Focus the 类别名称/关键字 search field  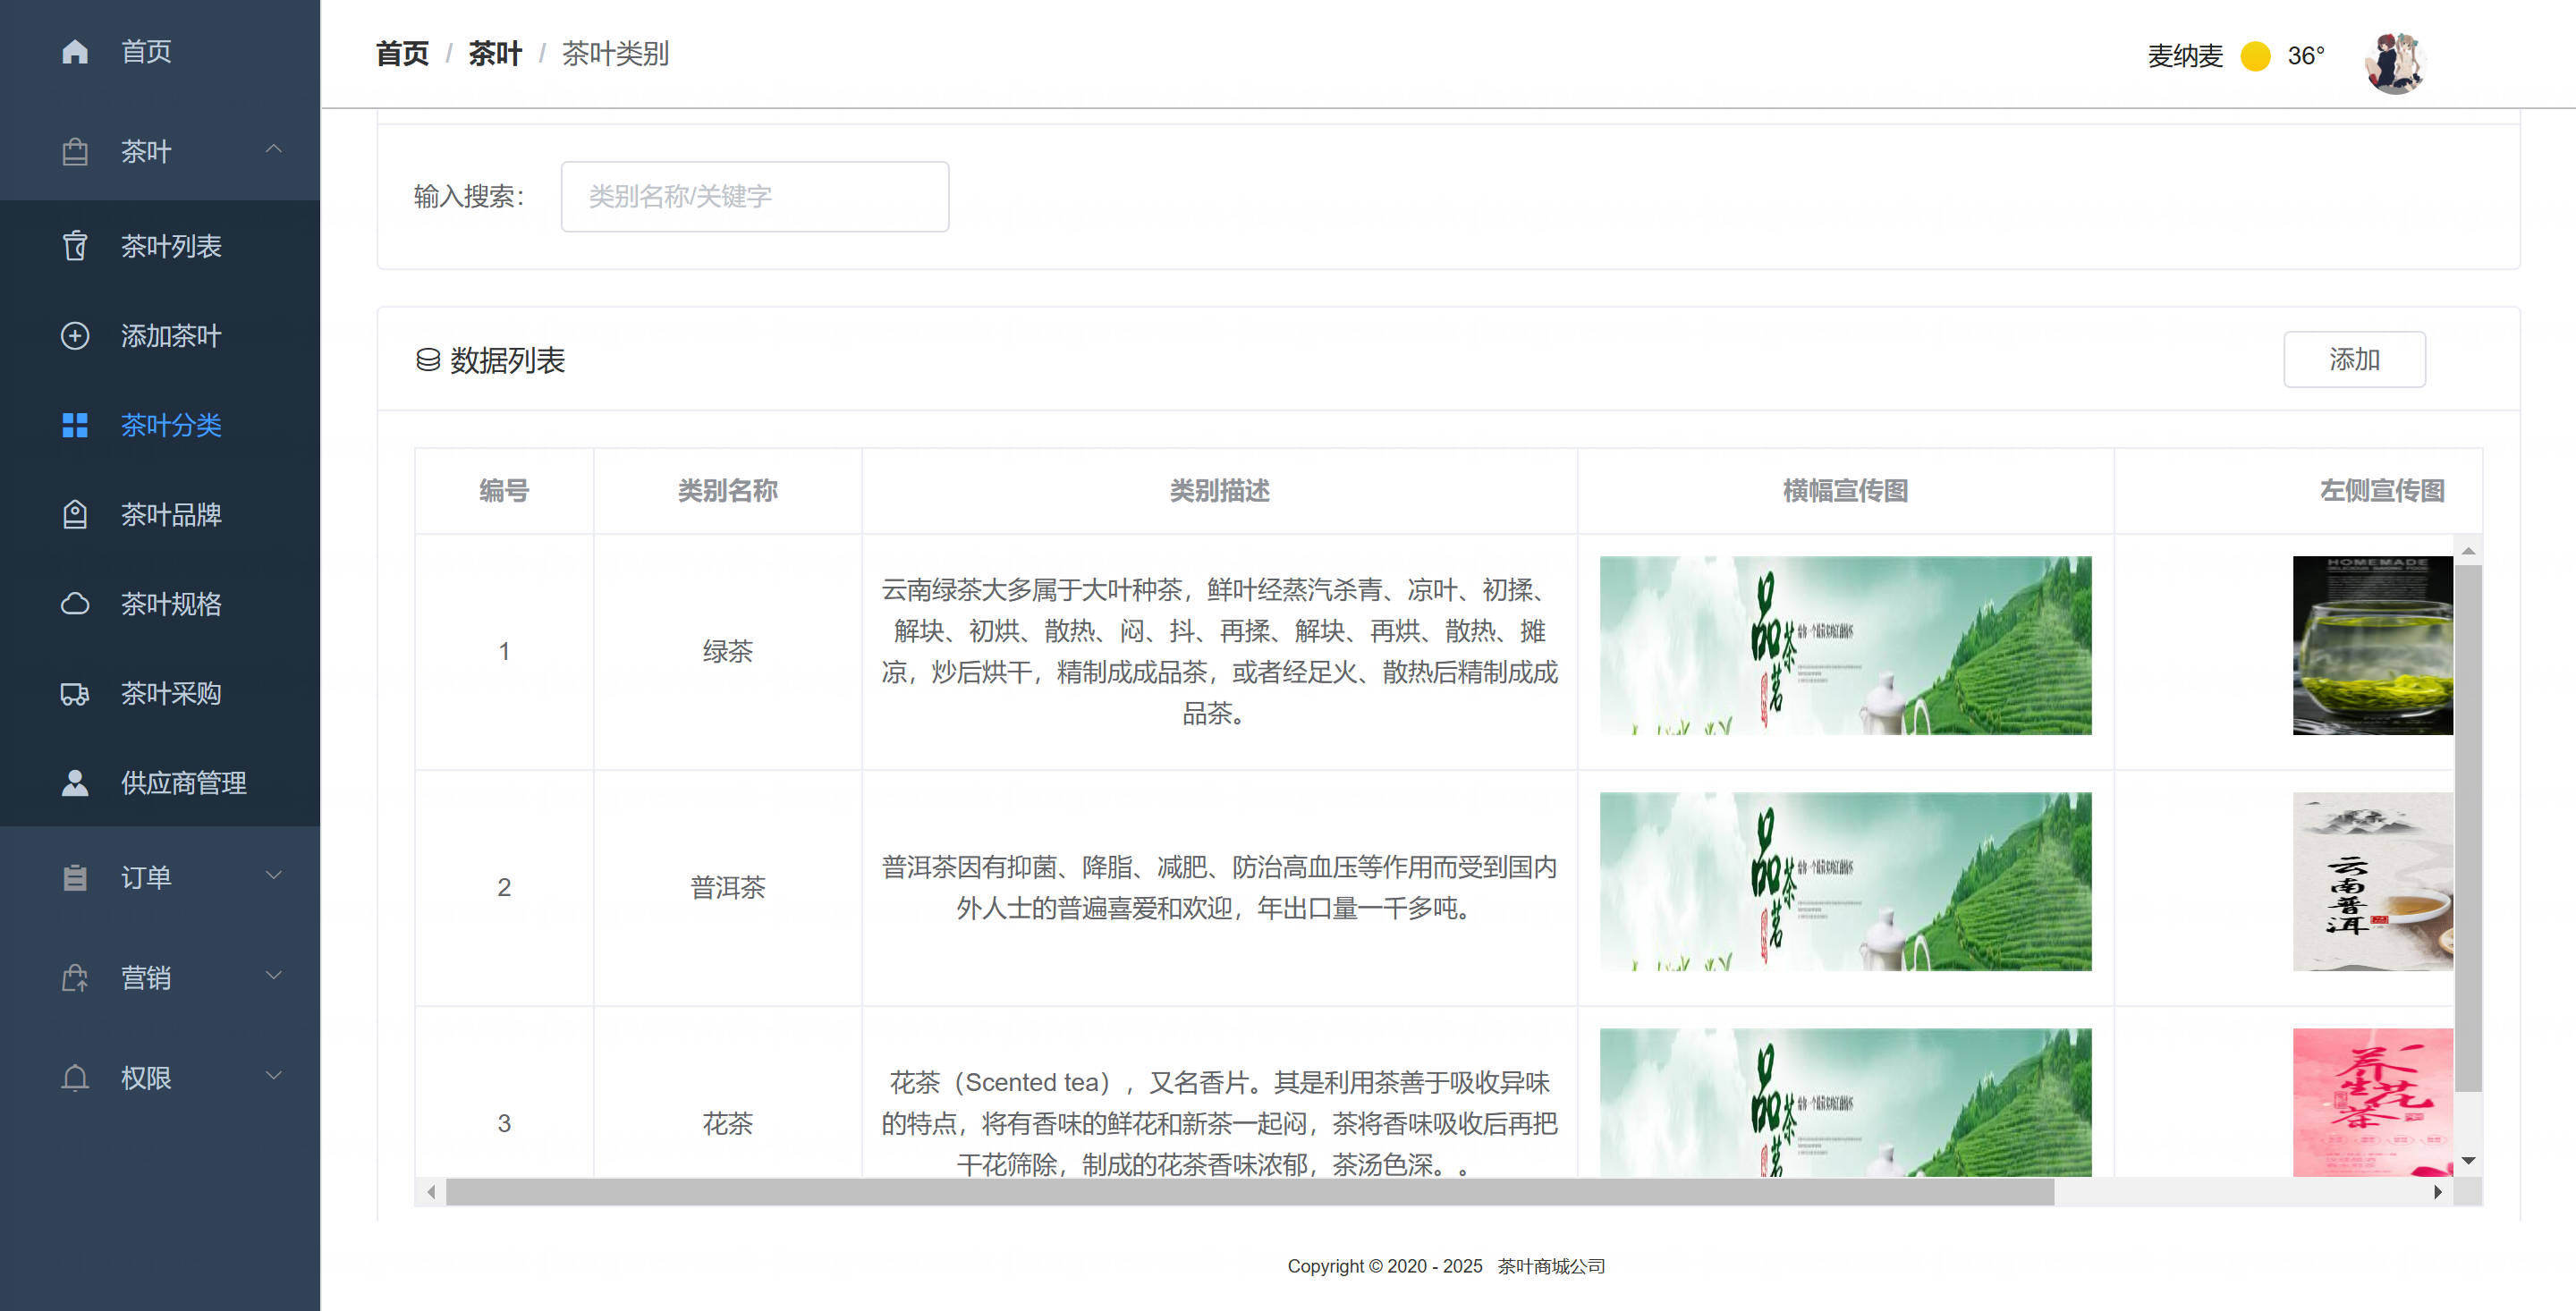click(754, 197)
